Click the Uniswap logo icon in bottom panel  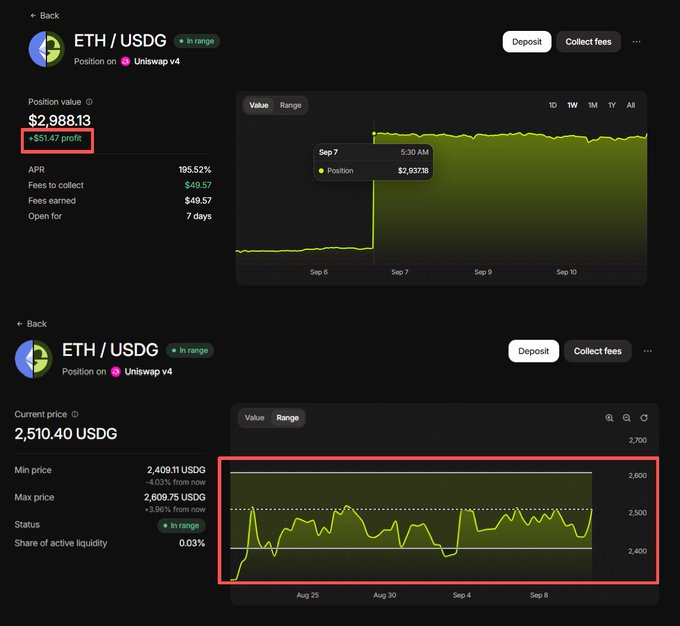click(115, 372)
